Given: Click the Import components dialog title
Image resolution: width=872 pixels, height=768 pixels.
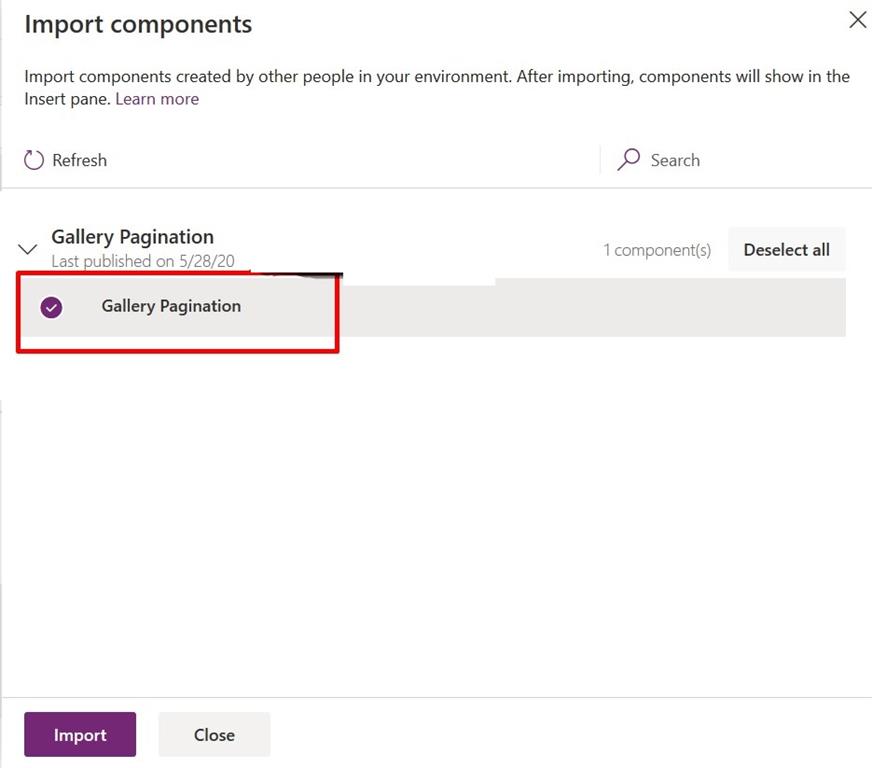Looking at the screenshot, I should click(x=137, y=24).
